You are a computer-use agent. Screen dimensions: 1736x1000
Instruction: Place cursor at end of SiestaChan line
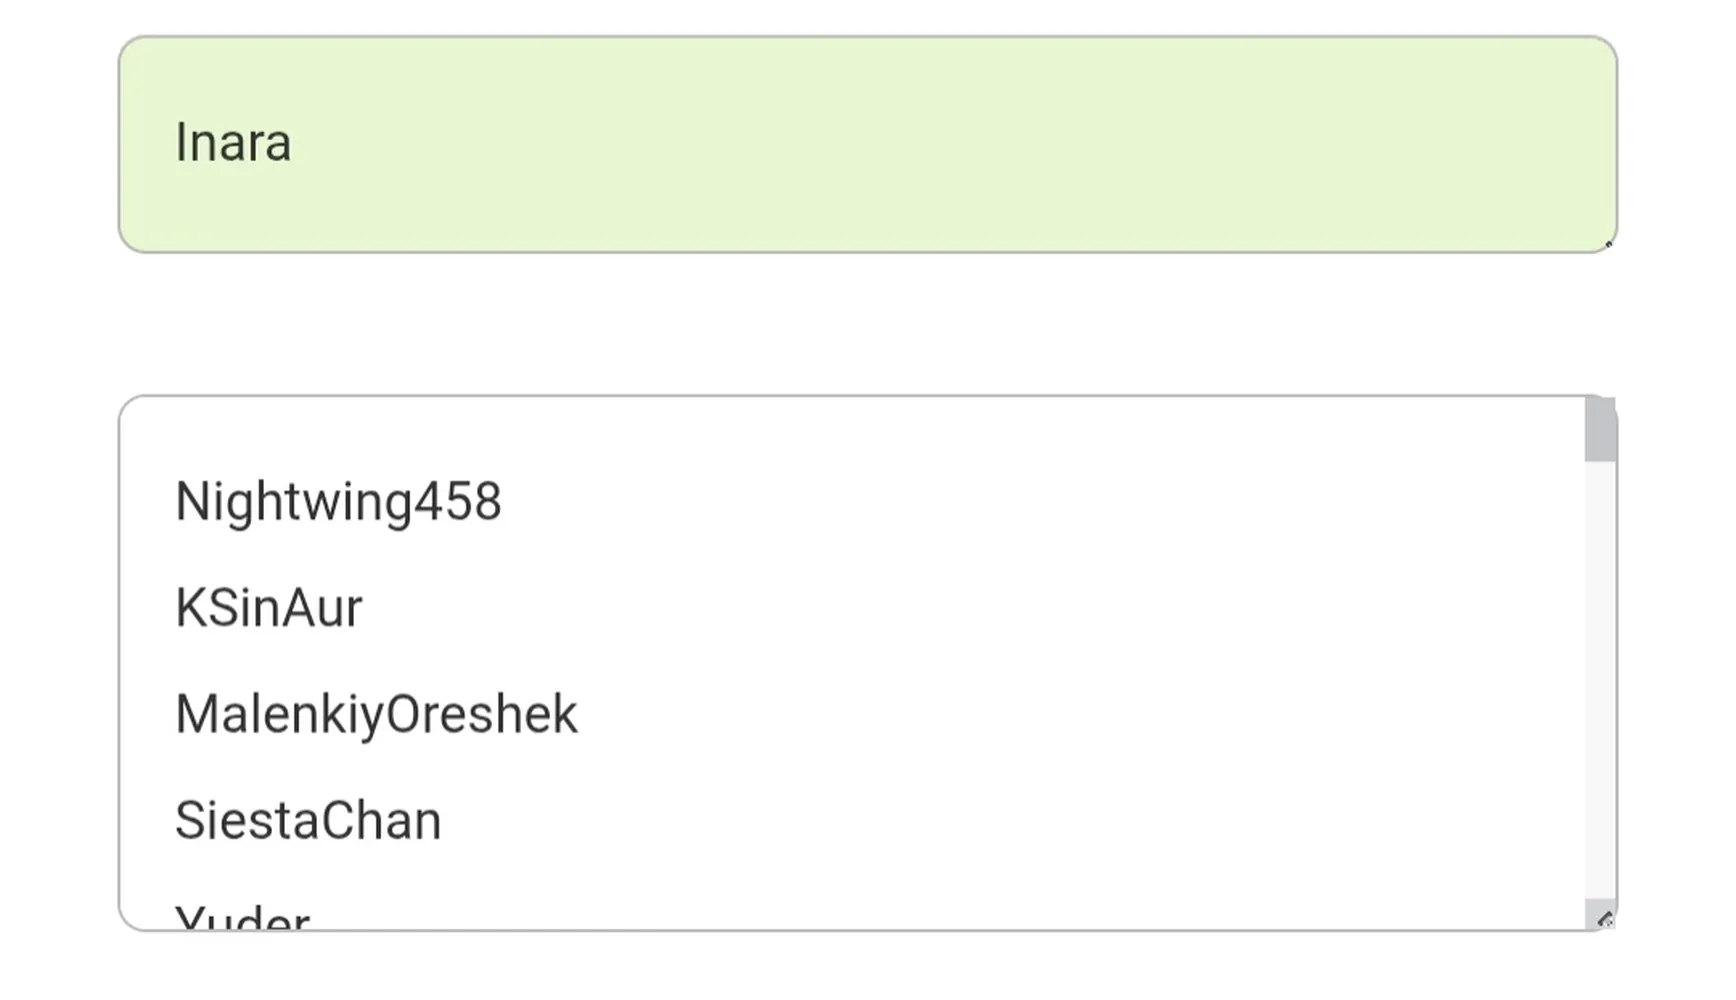point(443,821)
